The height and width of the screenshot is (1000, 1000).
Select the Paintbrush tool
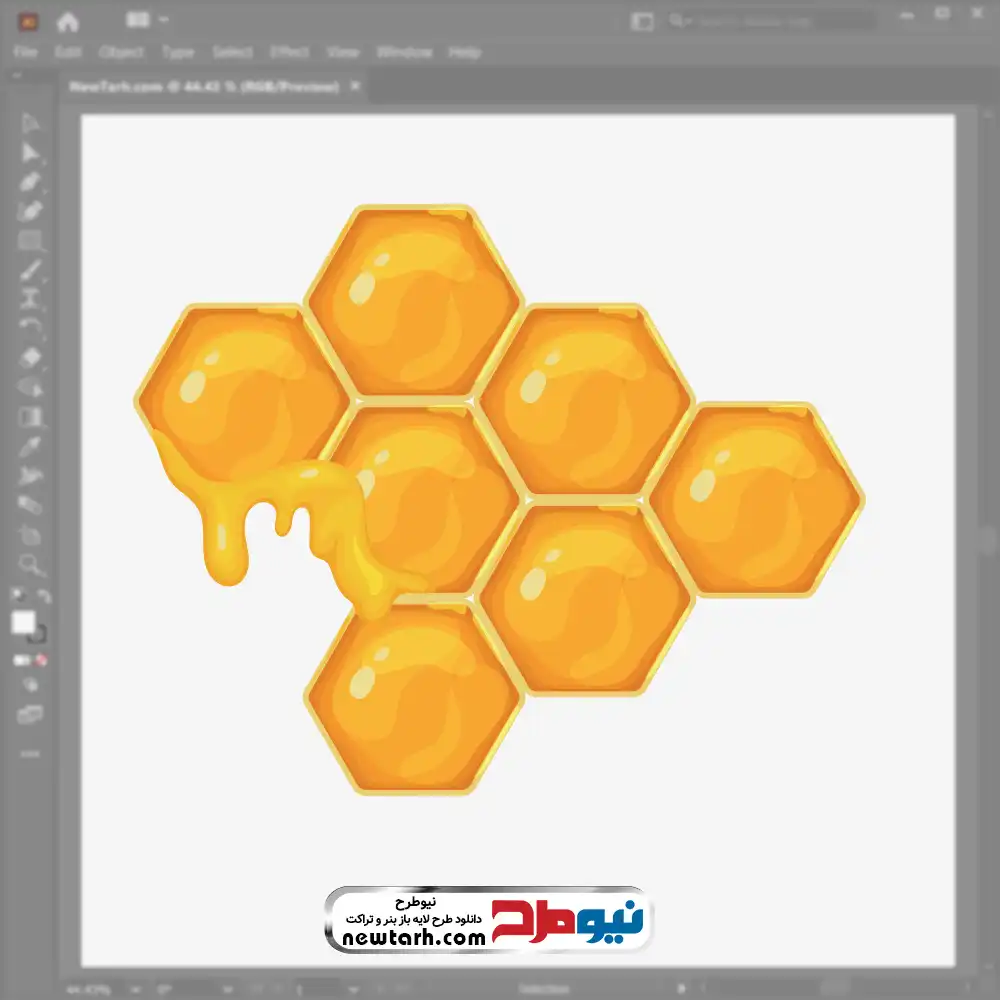point(31,270)
